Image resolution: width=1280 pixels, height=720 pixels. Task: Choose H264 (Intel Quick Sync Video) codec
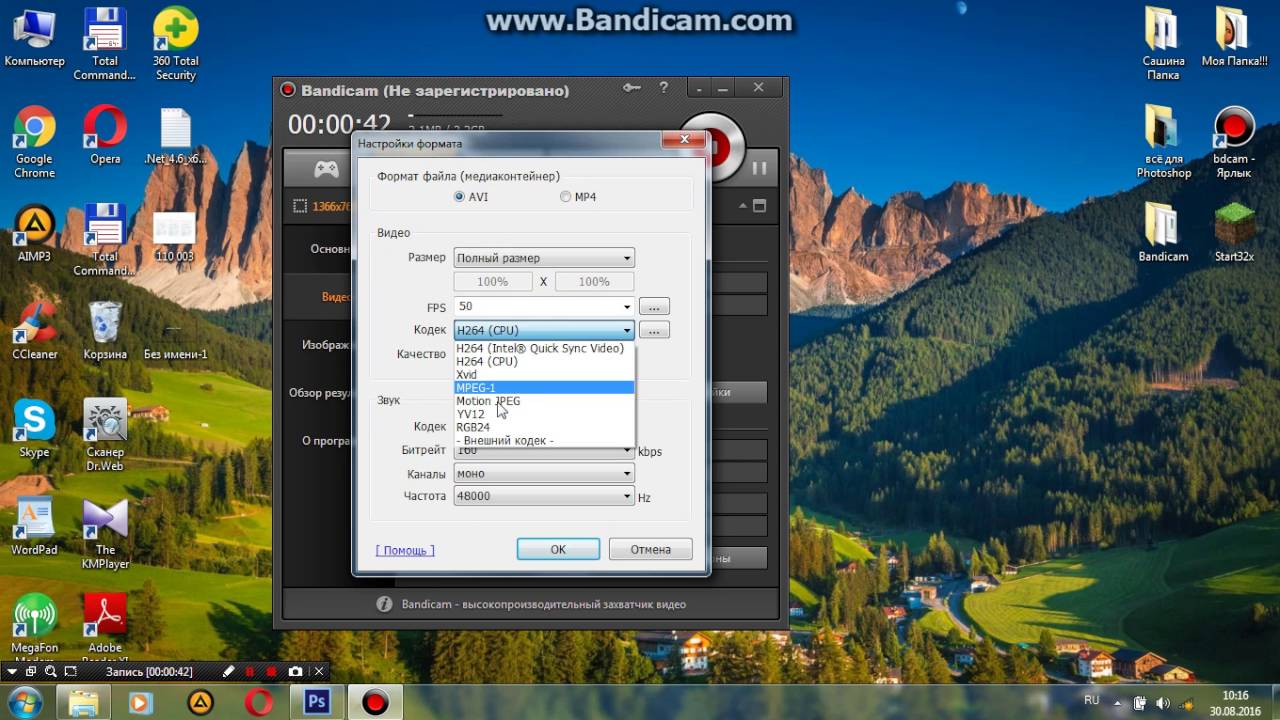point(544,348)
